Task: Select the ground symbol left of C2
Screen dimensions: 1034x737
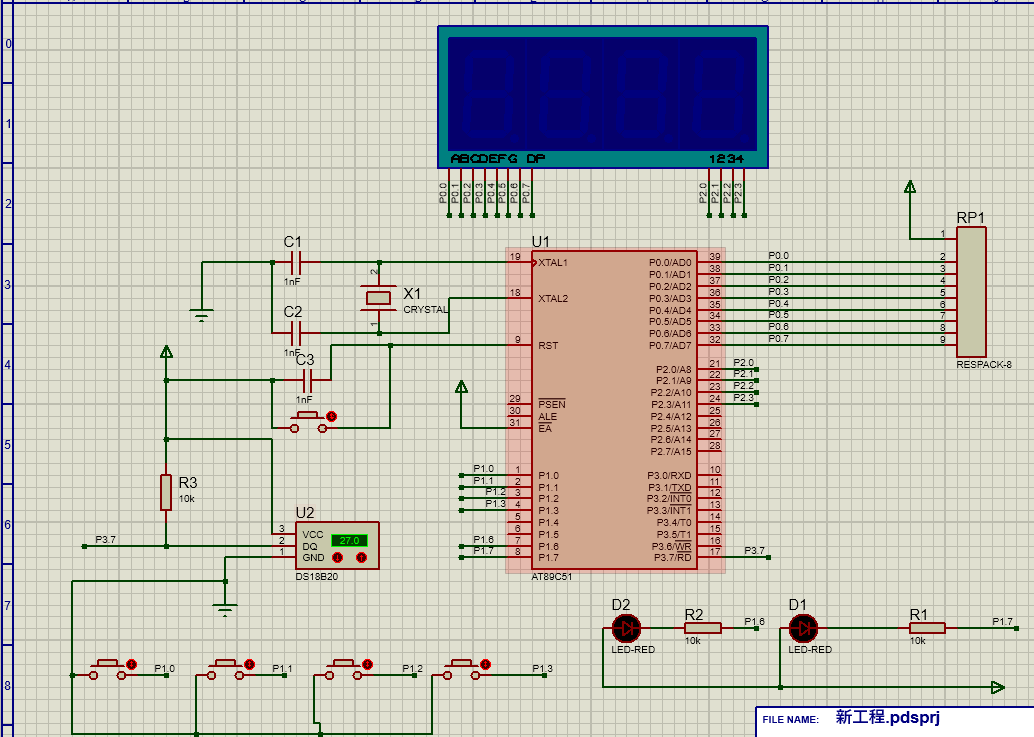Action: click(x=202, y=316)
